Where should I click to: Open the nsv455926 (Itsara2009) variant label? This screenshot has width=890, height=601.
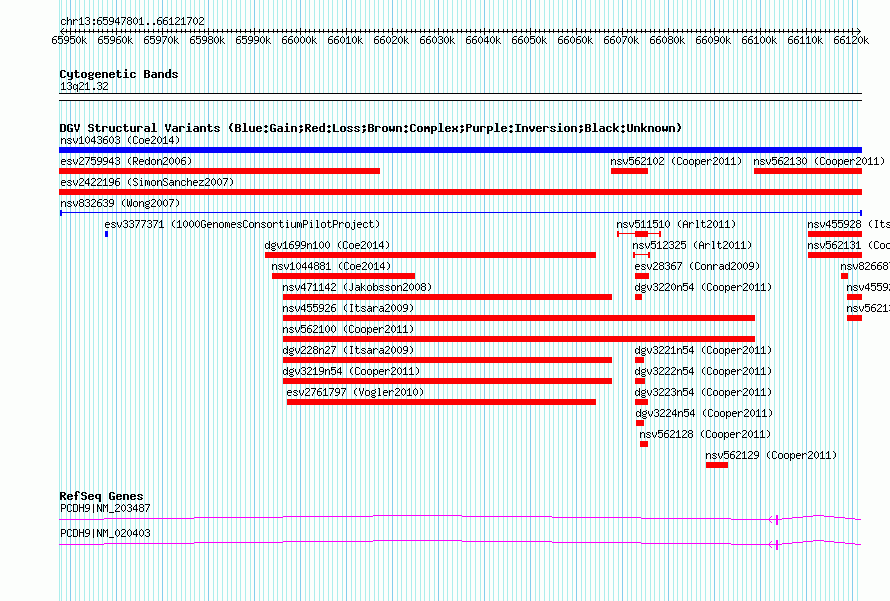348,308
